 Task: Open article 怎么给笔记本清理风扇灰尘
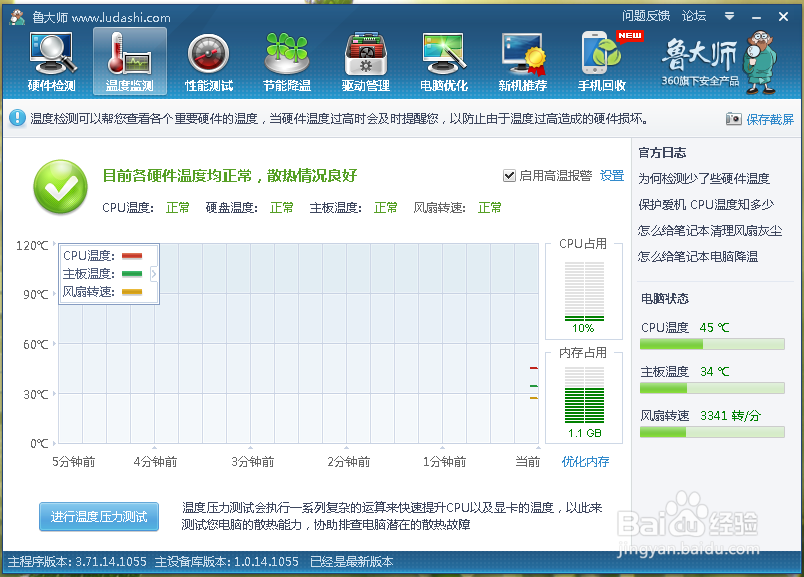pos(710,231)
